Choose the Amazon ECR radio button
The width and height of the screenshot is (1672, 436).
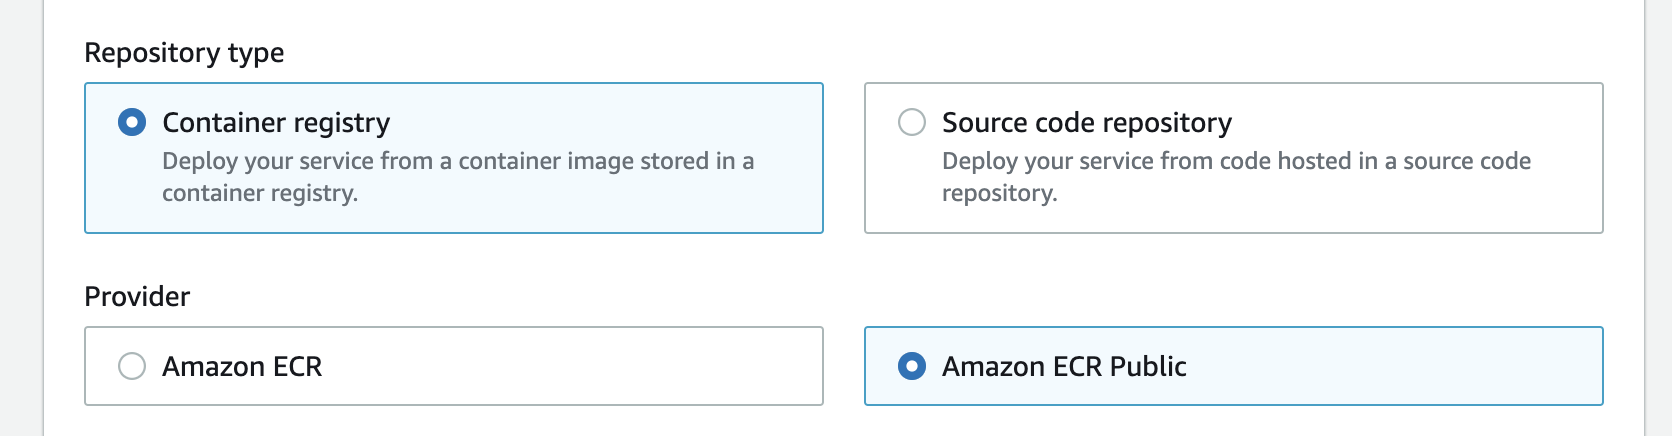coord(132,366)
